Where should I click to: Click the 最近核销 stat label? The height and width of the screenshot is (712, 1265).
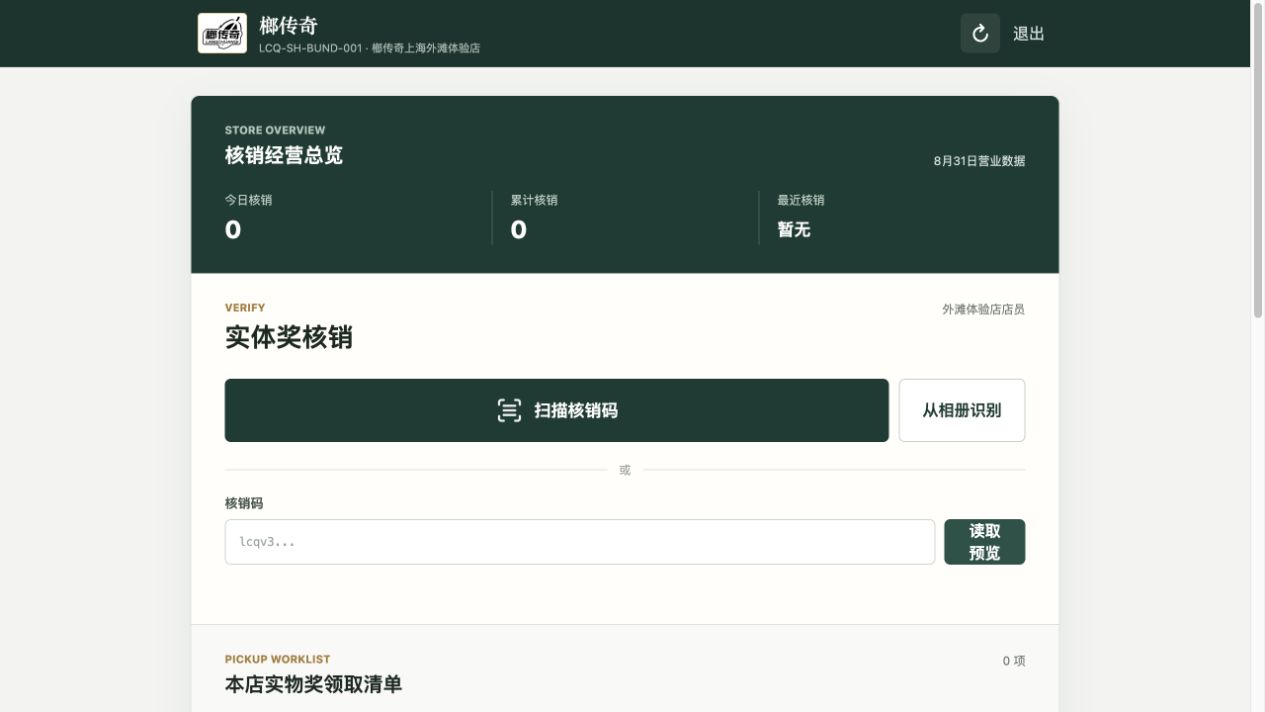tap(801, 200)
